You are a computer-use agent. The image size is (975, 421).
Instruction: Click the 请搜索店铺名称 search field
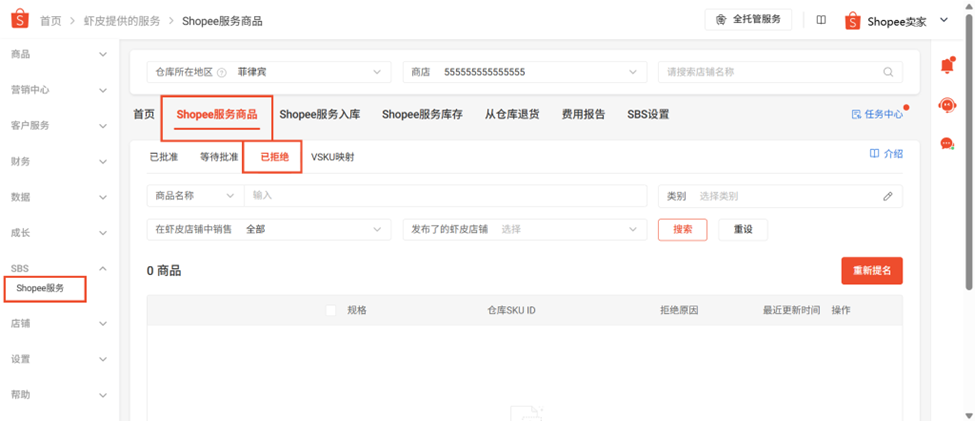click(780, 72)
